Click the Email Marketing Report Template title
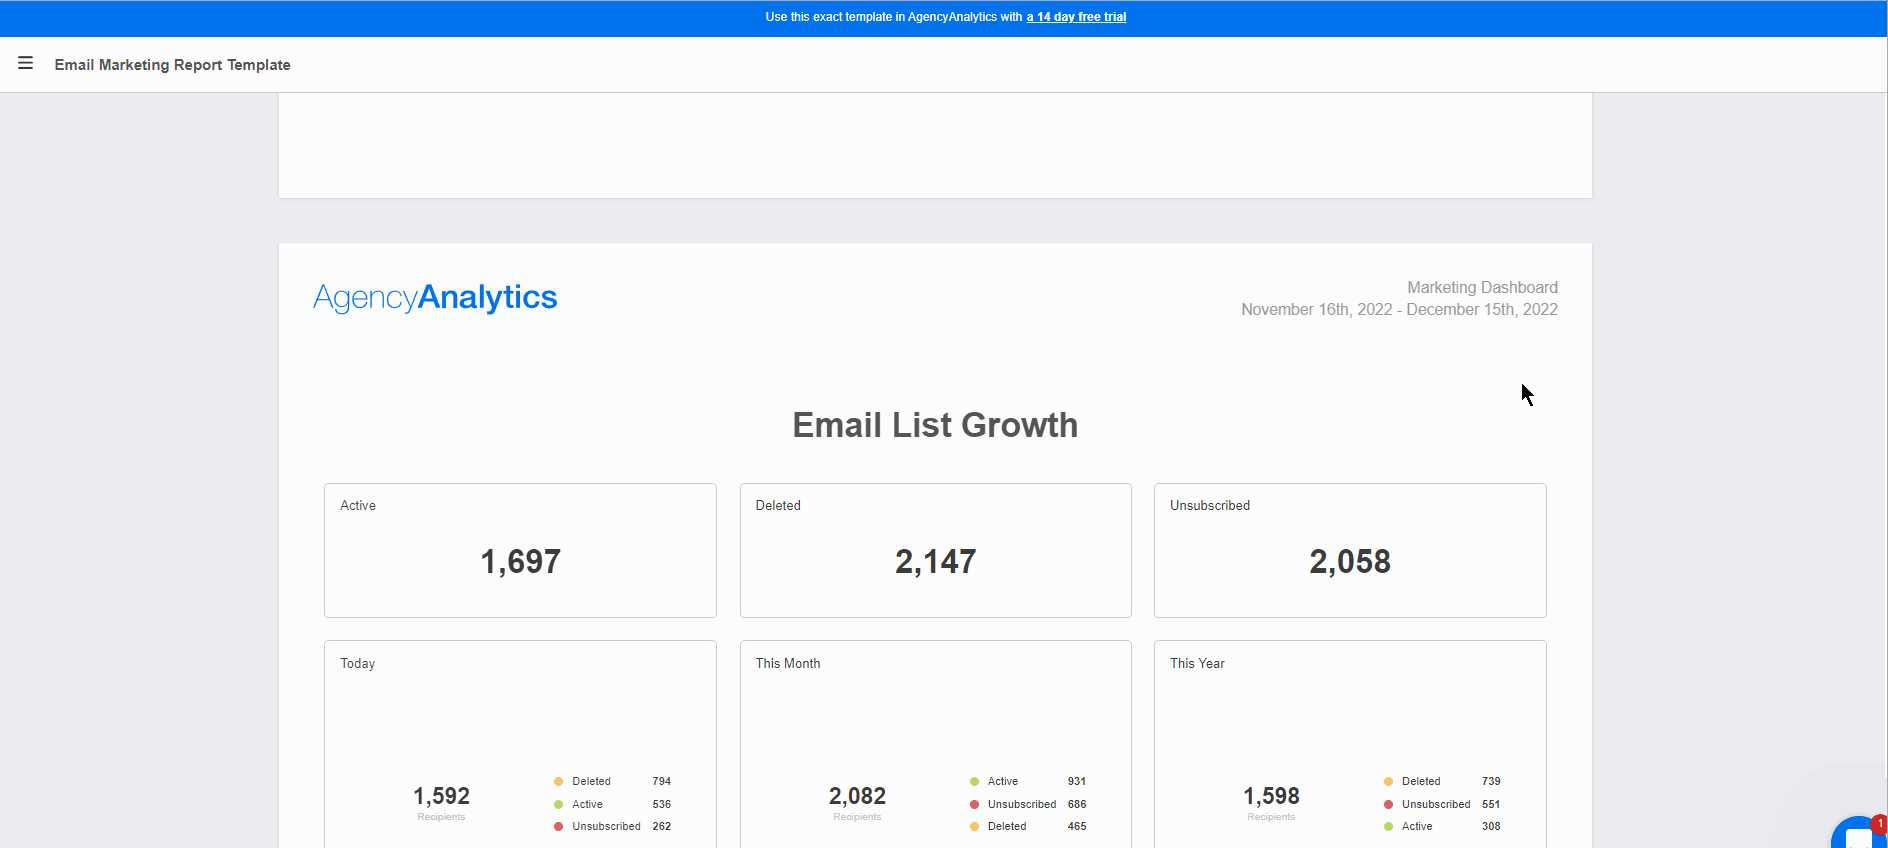This screenshot has height=848, width=1888. [x=172, y=65]
